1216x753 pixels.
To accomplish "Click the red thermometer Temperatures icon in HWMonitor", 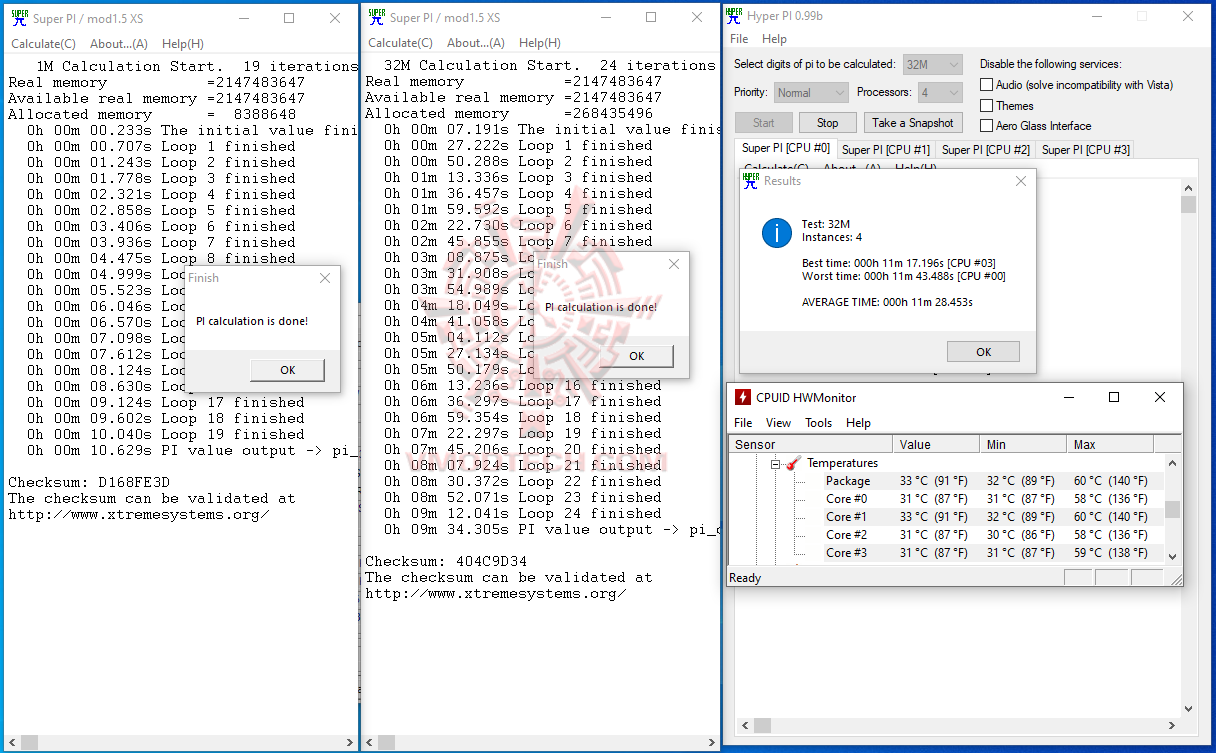I will pos(794,463).
